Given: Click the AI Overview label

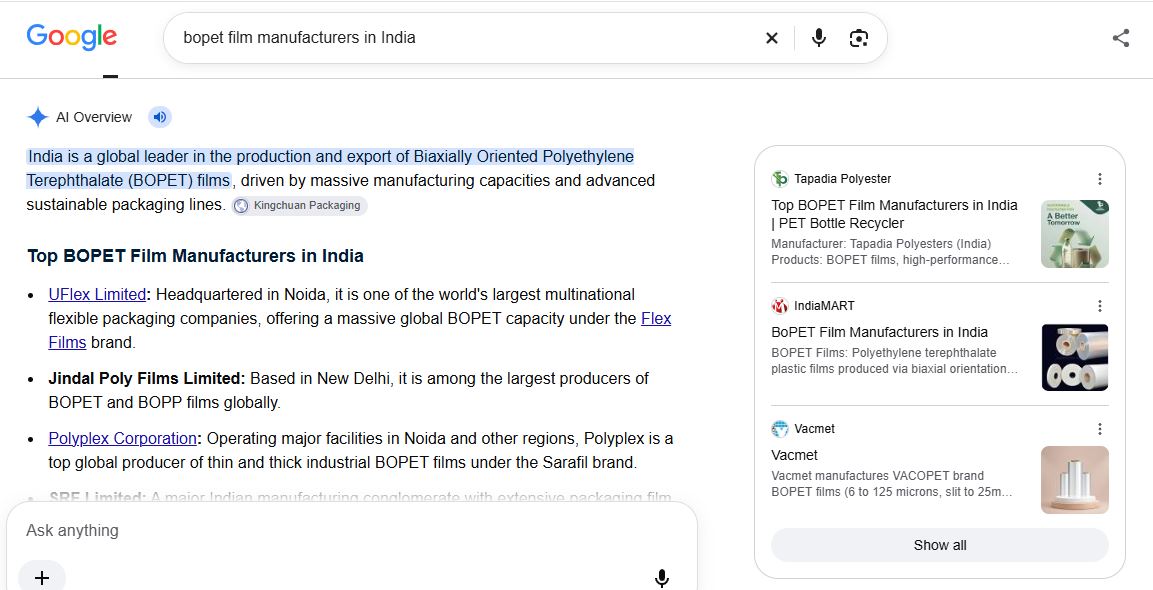Looking at the screenshot, I should (x=93, y=117).
